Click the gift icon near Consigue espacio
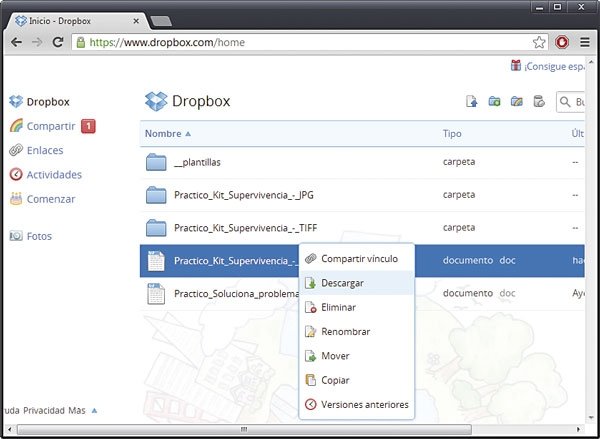This screenshot has width=600, height=439. (515, 65)
